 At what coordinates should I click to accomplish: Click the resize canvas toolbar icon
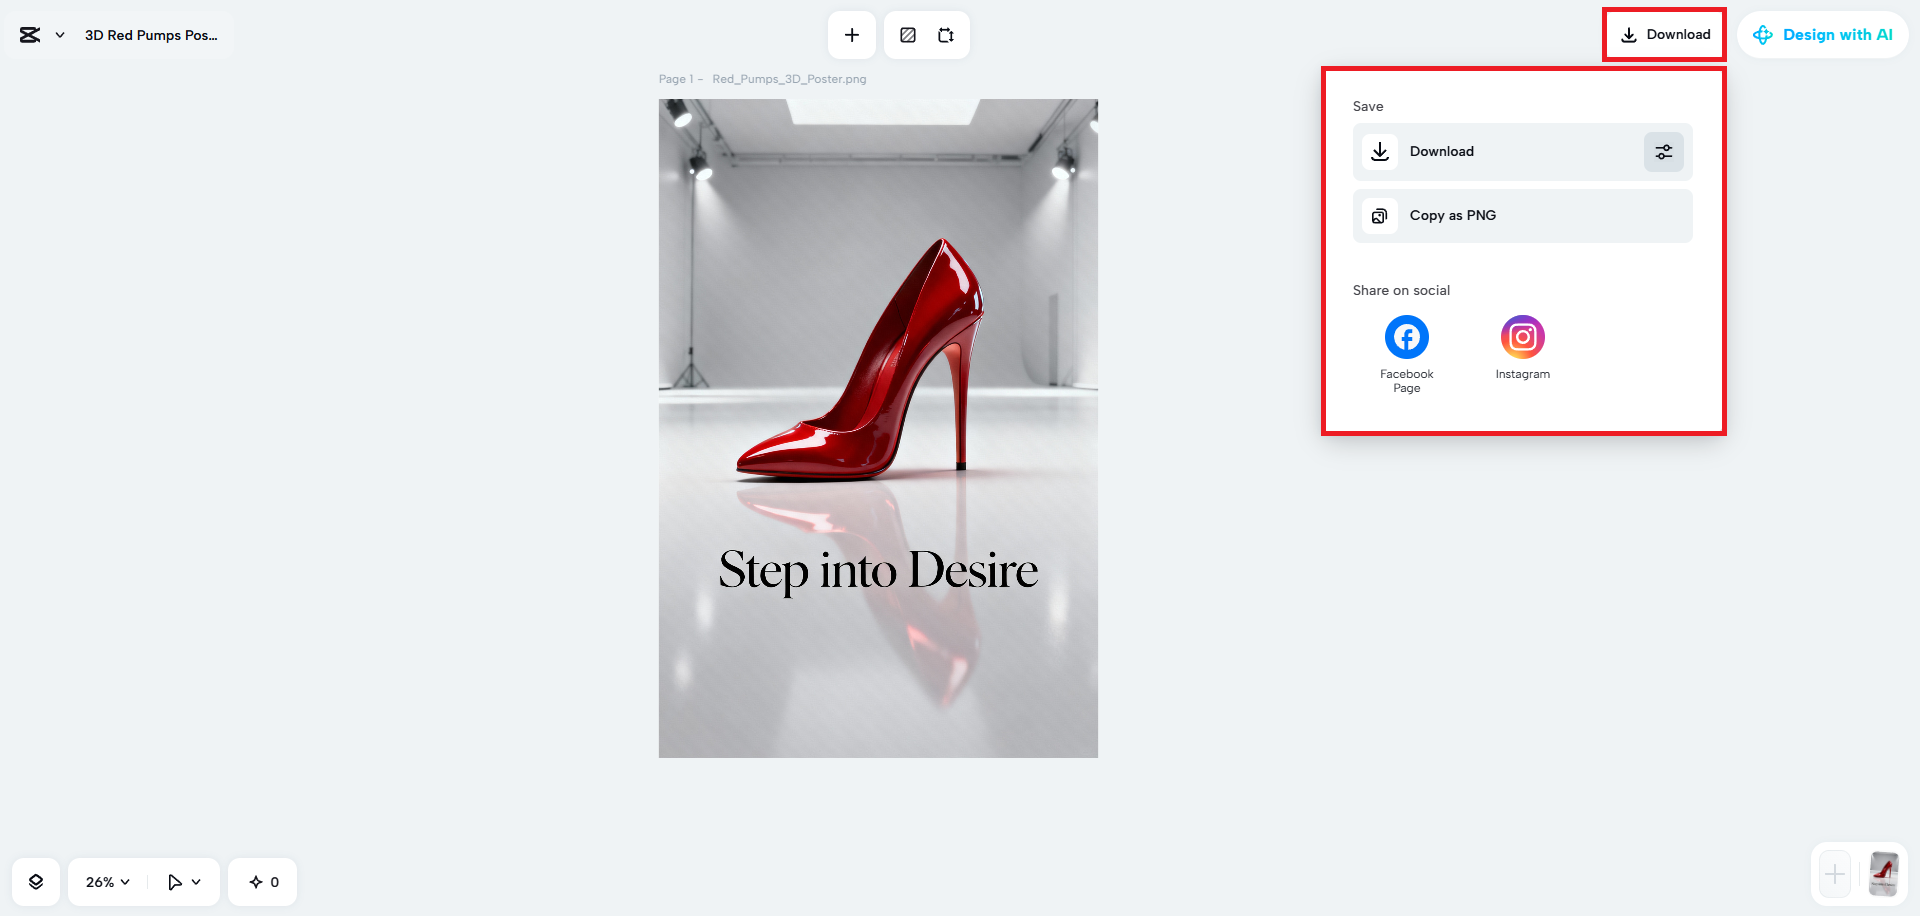tap(946, 35)
